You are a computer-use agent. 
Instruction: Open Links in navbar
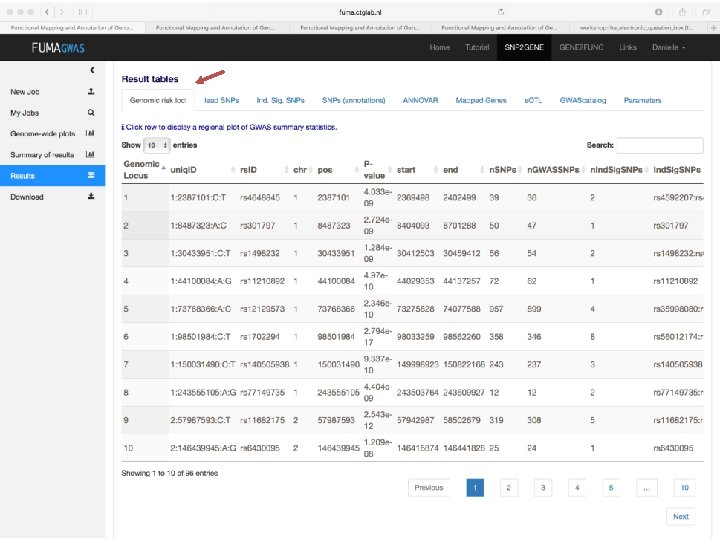click(x=628, y=47)
